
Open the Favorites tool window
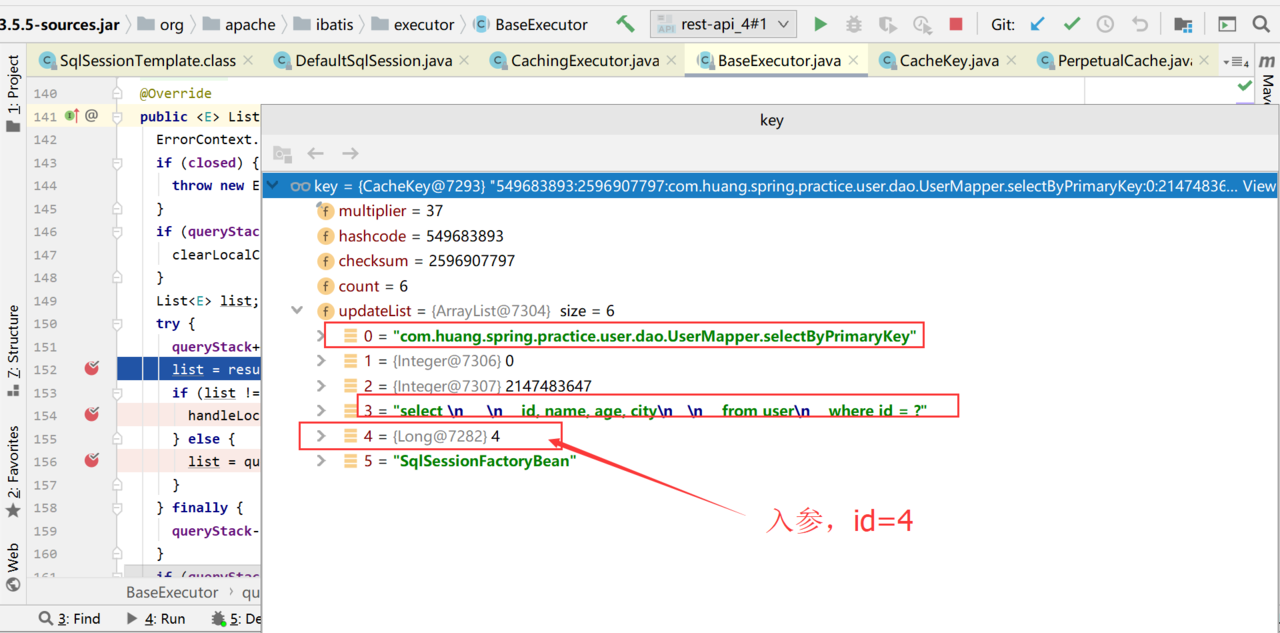tap(13, 471)
